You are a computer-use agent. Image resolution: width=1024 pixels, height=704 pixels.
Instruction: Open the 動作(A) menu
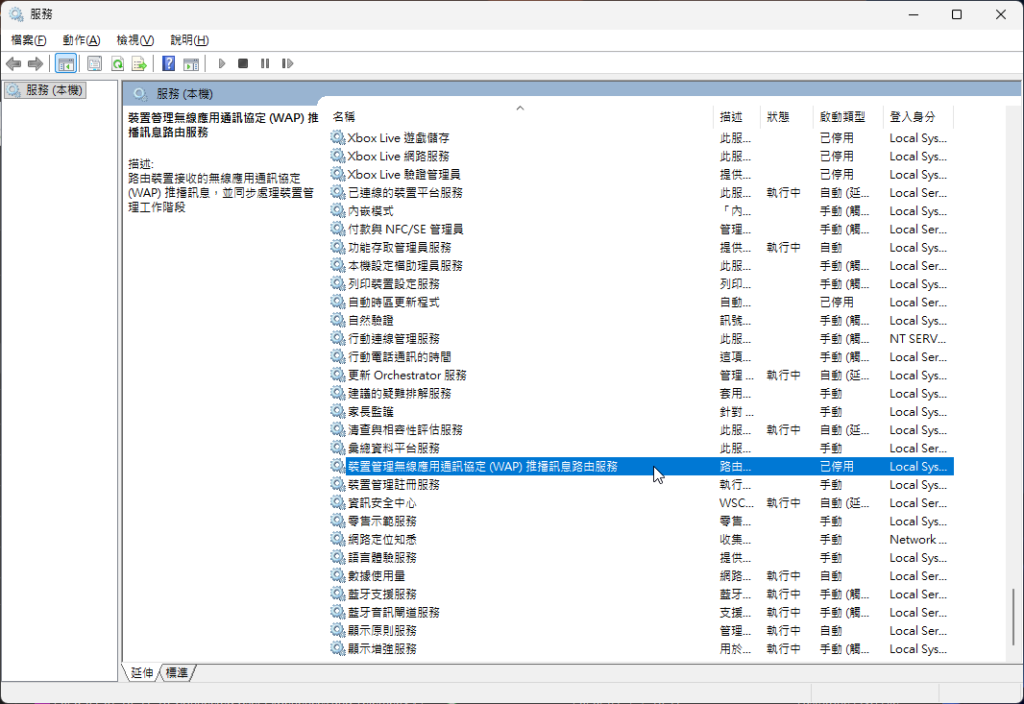coord(81,40)
